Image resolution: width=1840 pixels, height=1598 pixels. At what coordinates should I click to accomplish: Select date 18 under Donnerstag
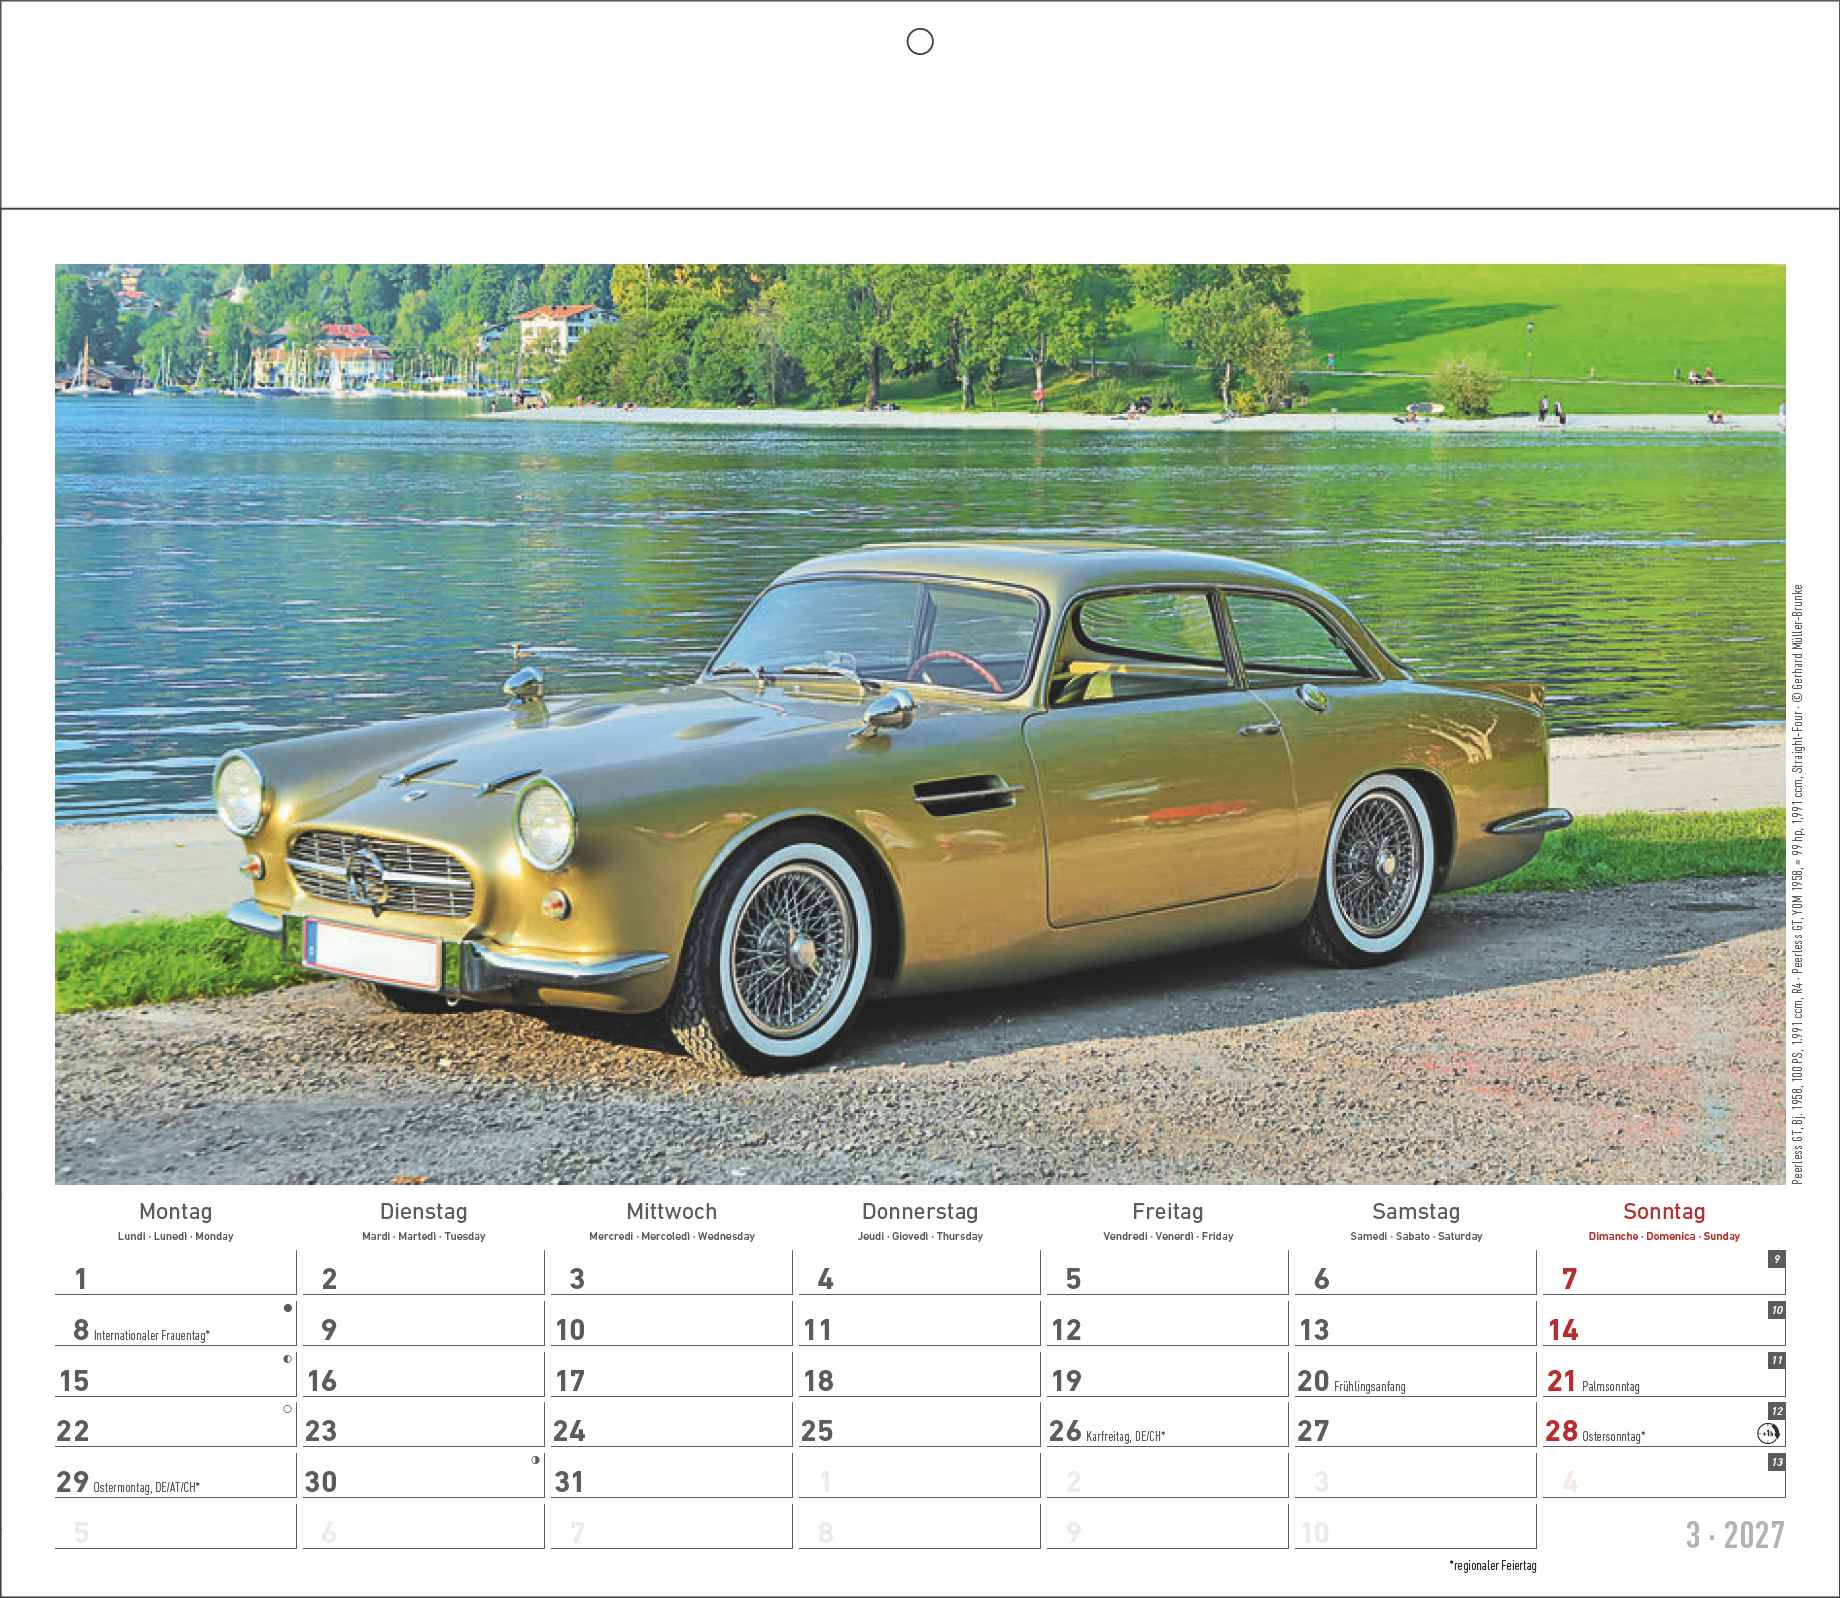point(818,1381)
